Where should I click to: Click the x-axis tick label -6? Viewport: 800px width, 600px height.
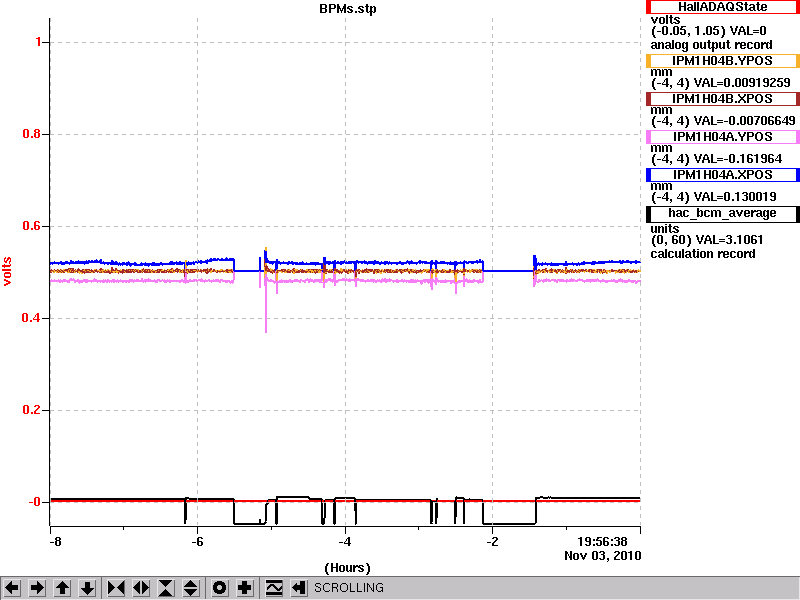[x=197, y=542]
